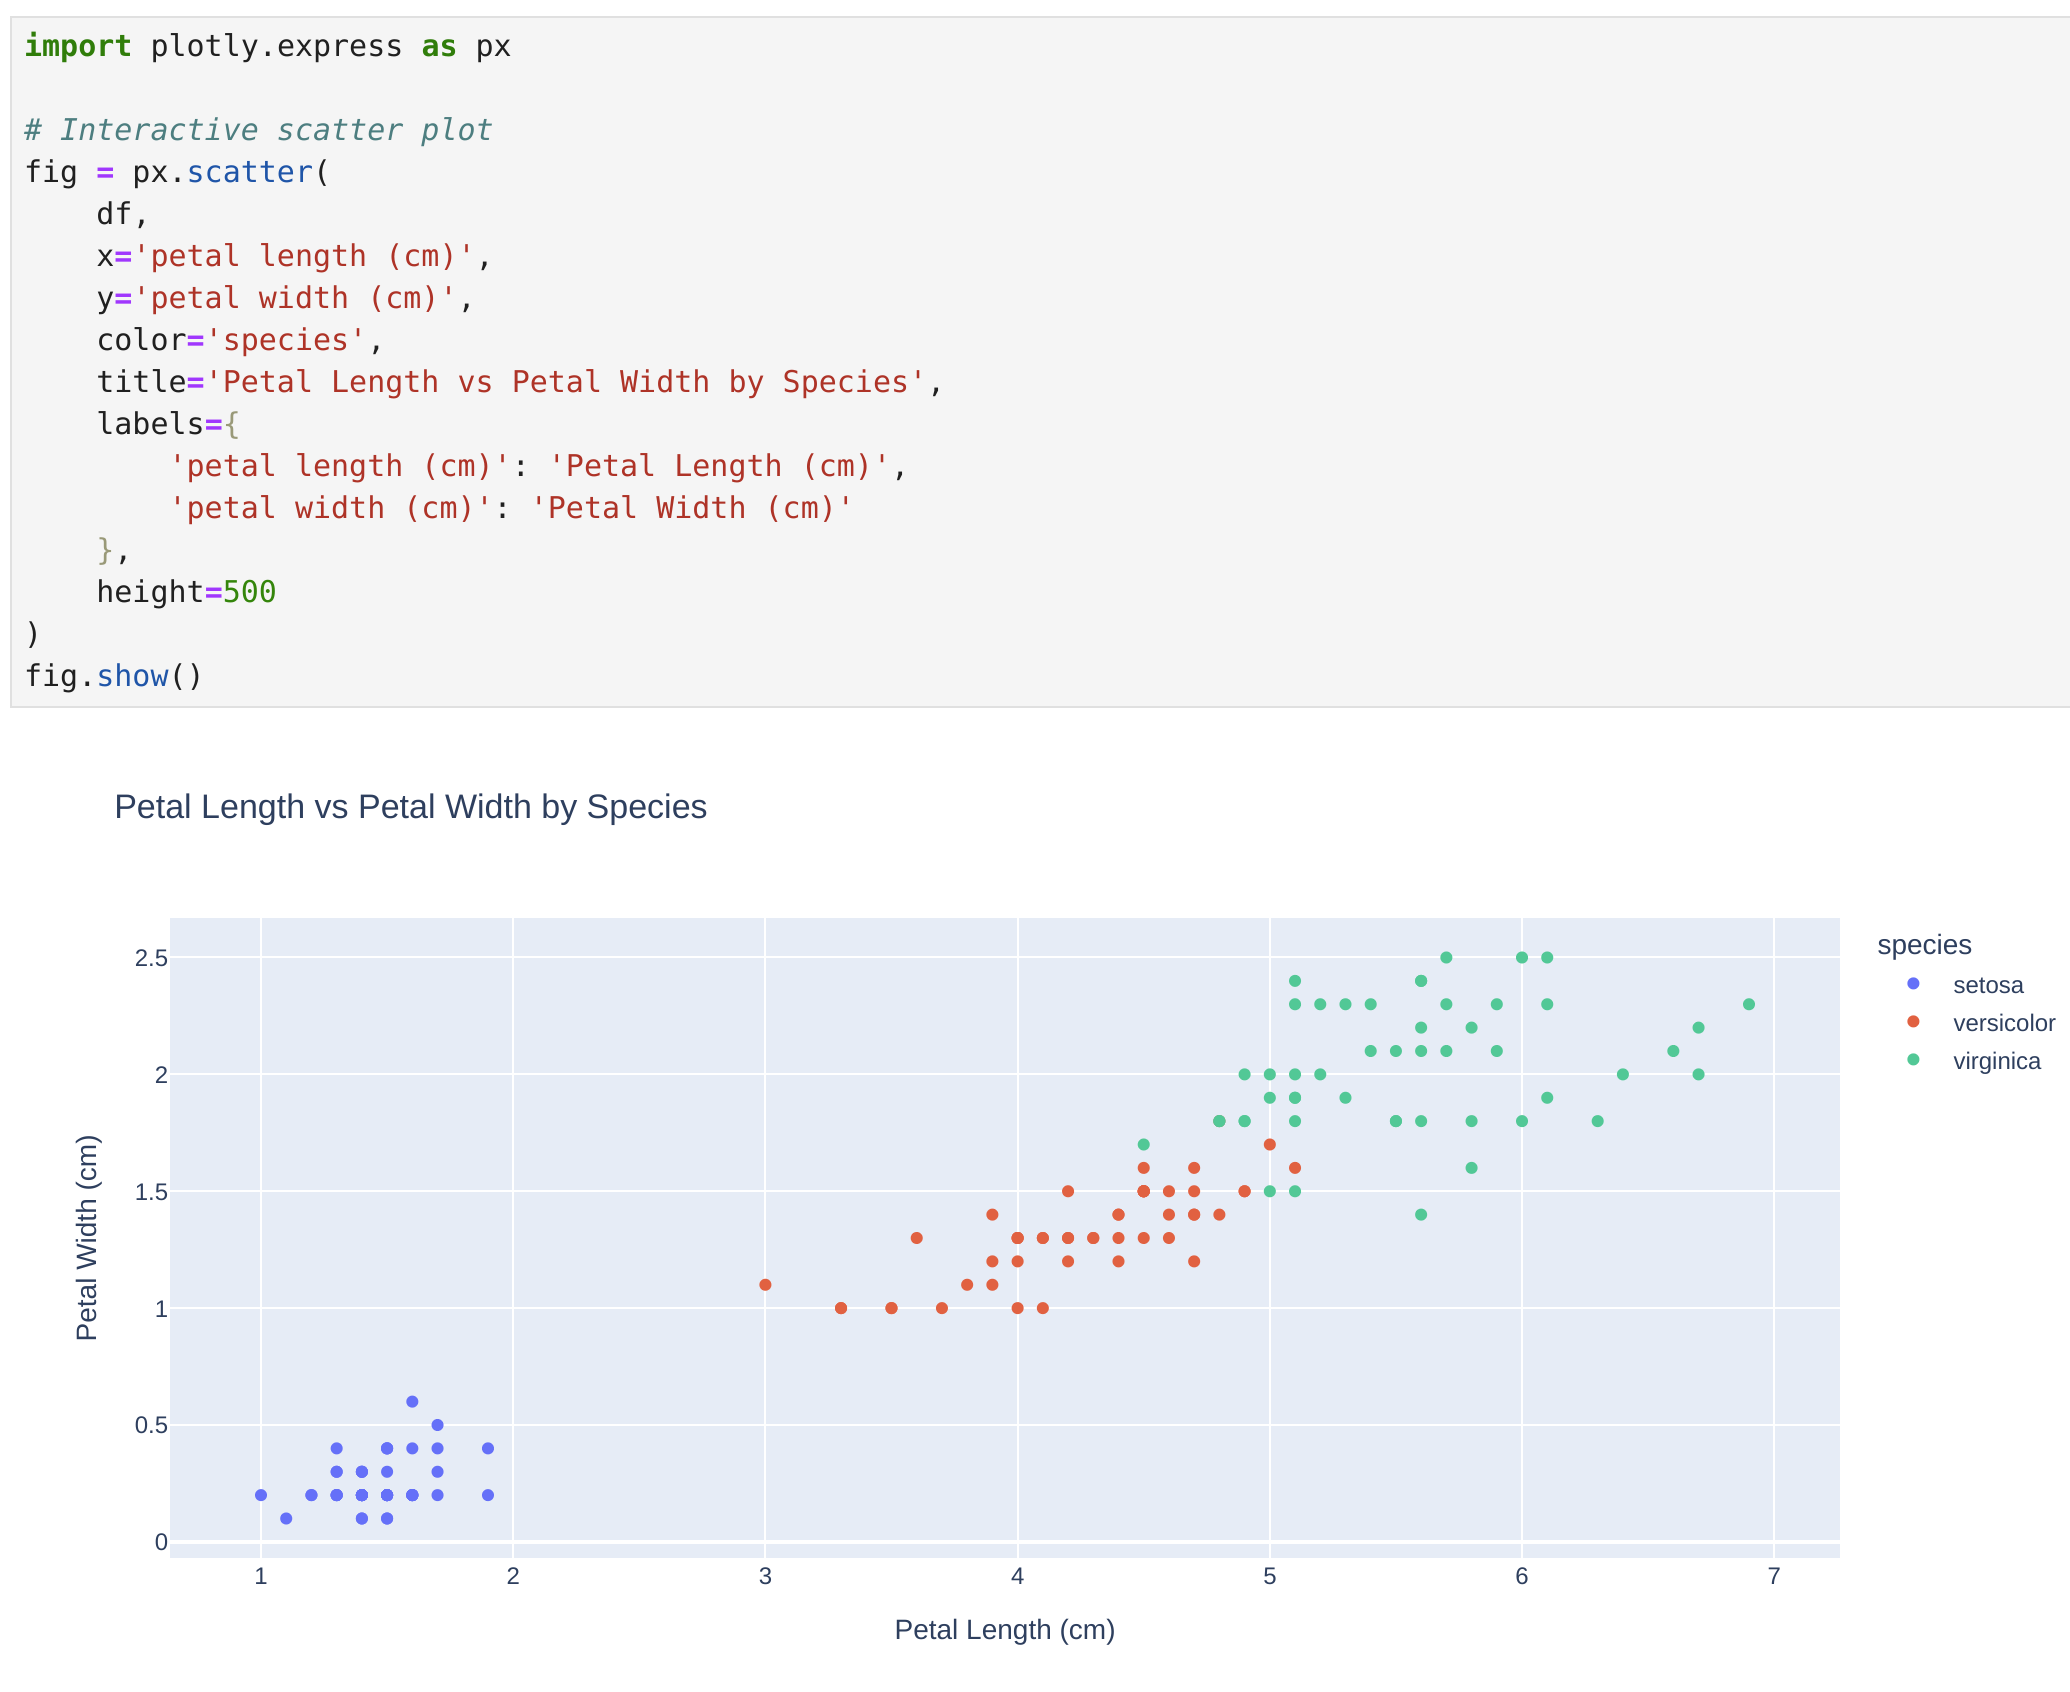Click the highest blue setosa data point
This screenshot has height=1692, width=2070.
pyautogui.click(x=412, y=1402)
